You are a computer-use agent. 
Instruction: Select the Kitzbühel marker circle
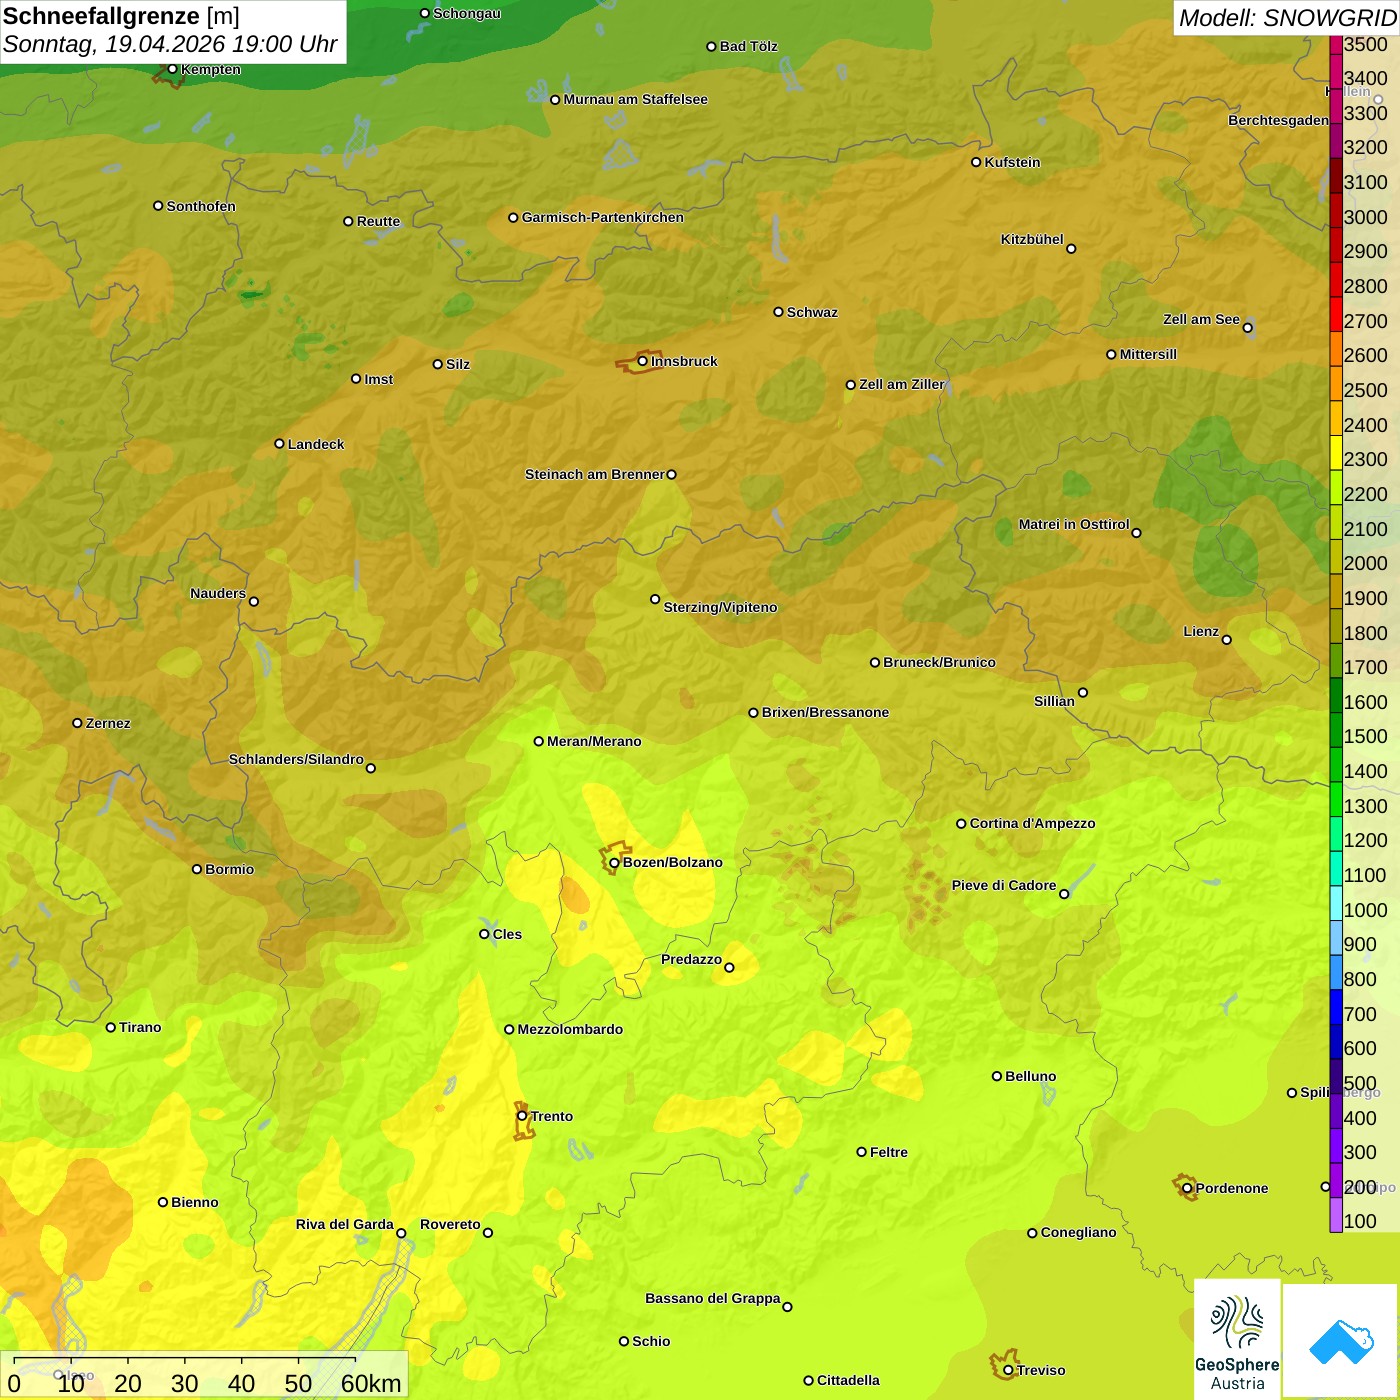pyautogui.click(x=1071, y=249)
